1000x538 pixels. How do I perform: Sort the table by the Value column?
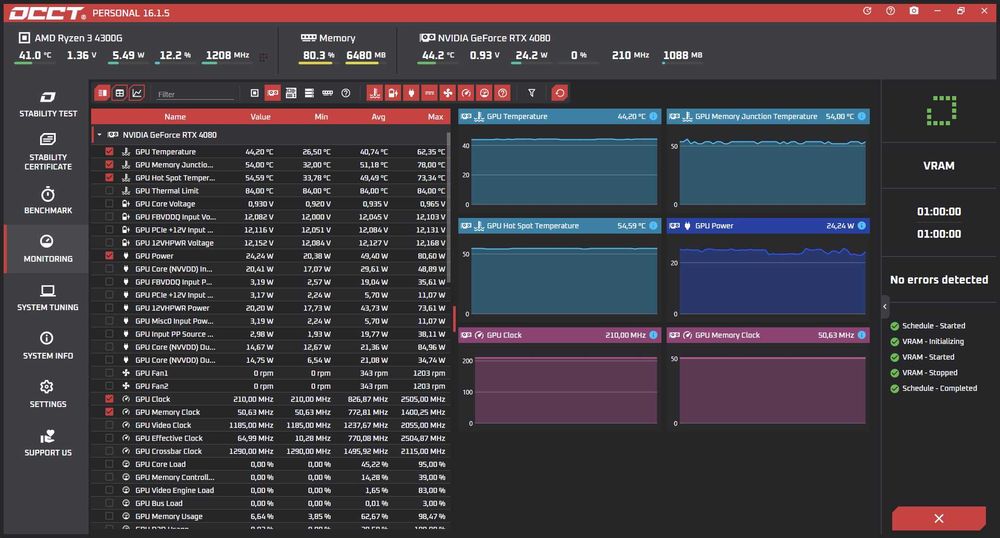click(260, 117)
